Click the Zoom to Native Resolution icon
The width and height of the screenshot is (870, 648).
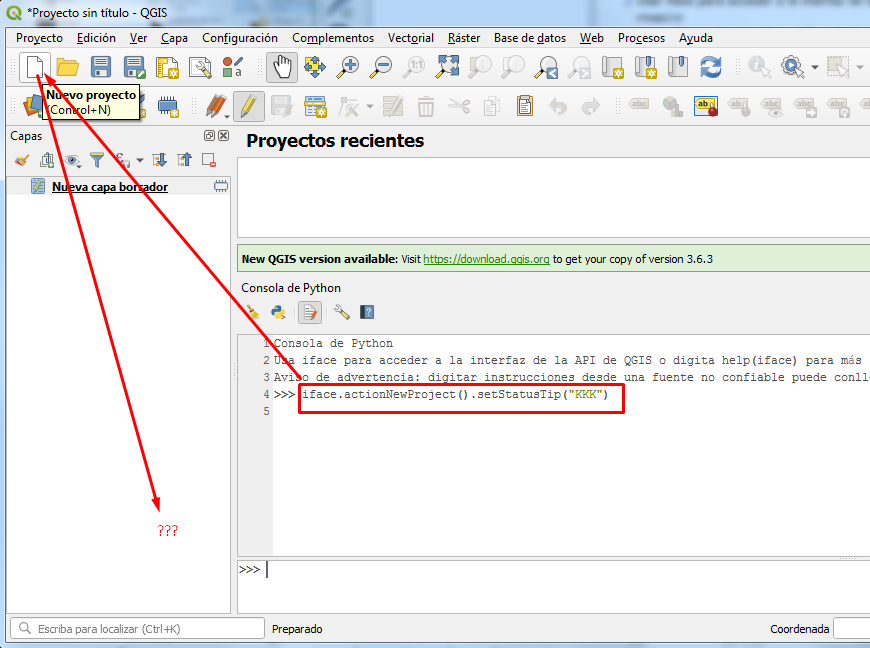coord(414,67)
